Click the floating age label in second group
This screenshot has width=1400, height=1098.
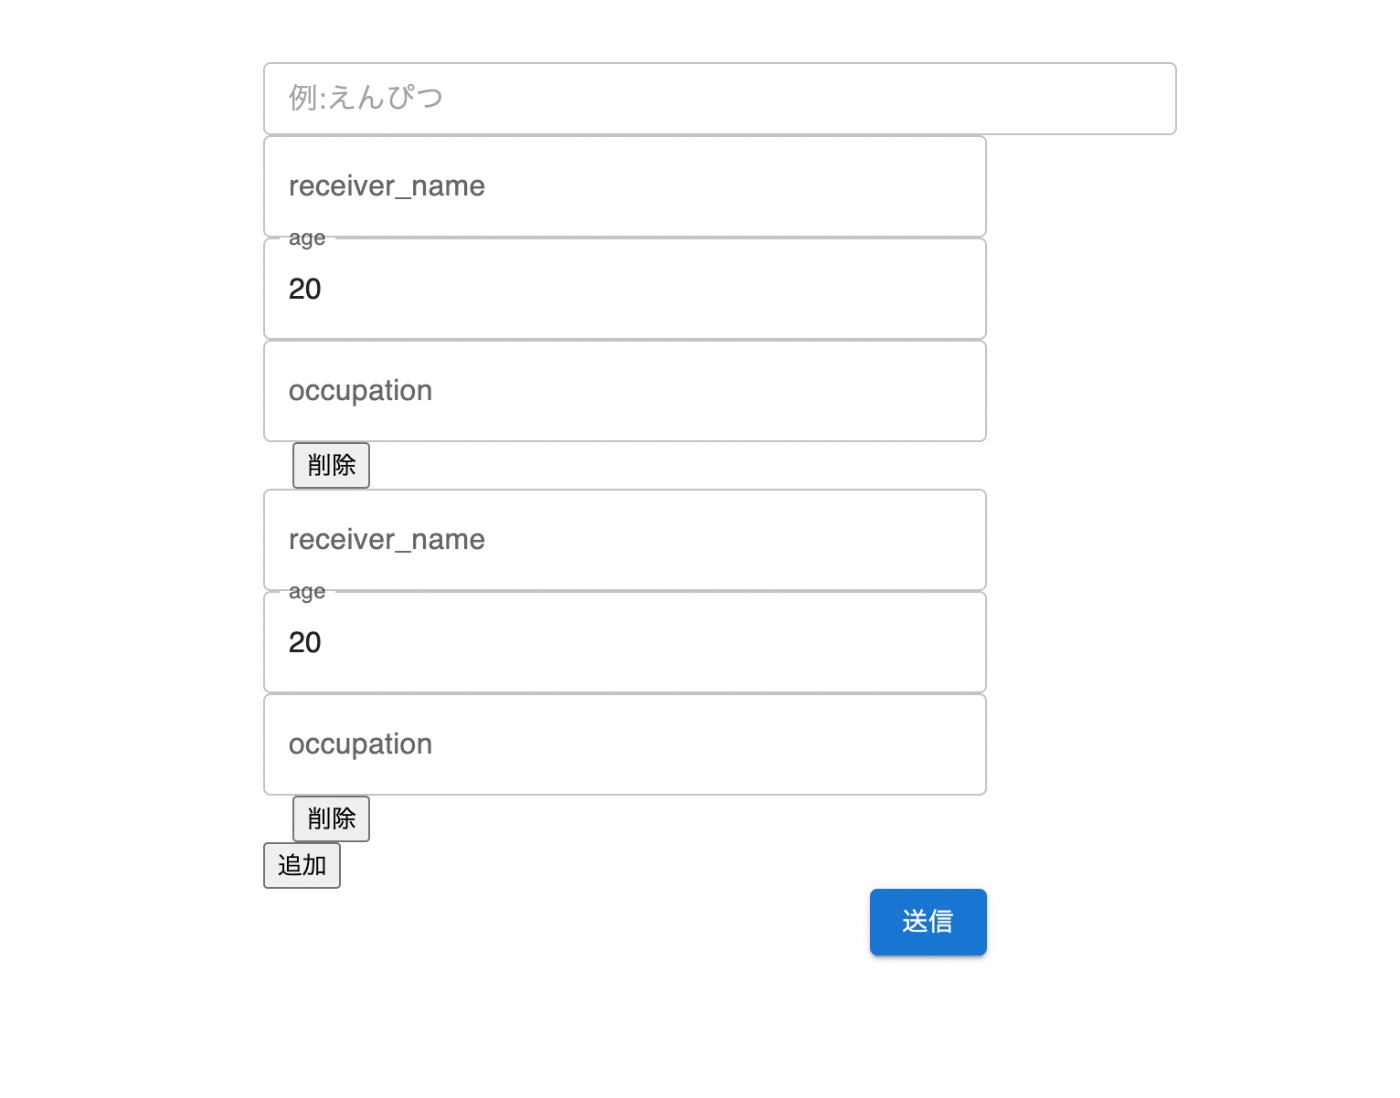coord(307,591)
